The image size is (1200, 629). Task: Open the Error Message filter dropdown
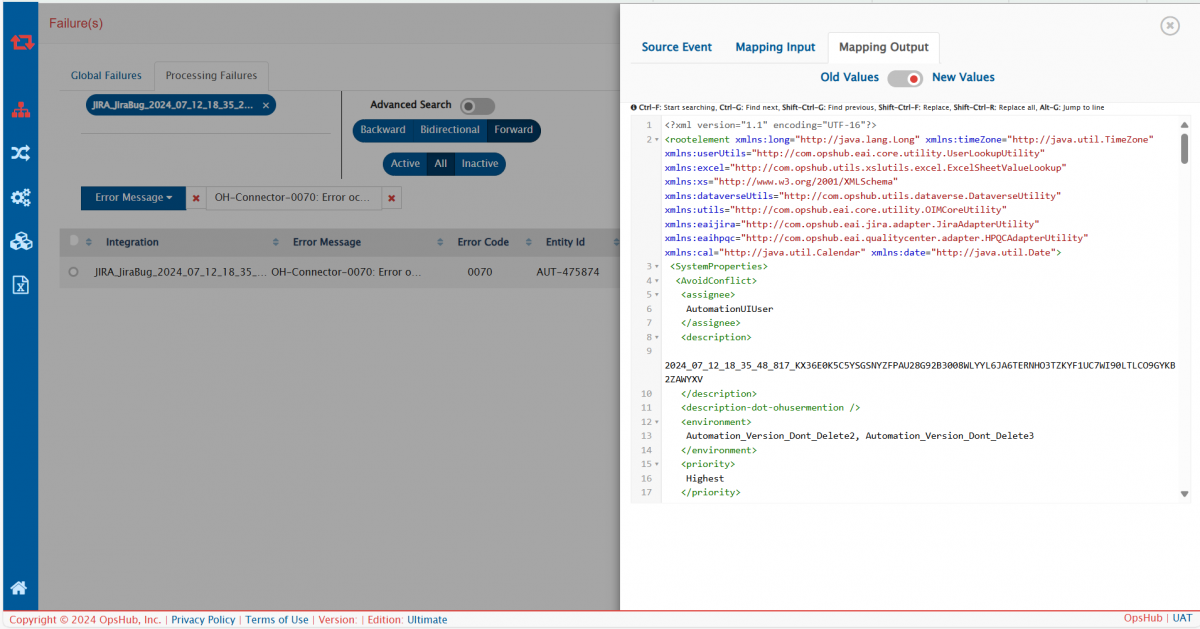pyautogui.click(x=134, y=198)
